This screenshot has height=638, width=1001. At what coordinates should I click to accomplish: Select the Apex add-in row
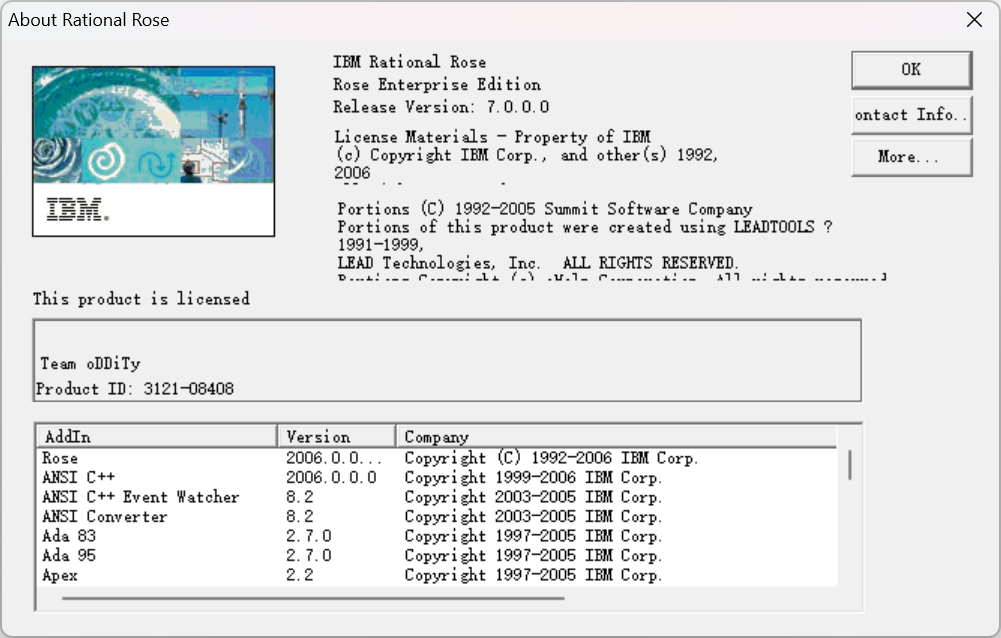click(x=437, y=575)
